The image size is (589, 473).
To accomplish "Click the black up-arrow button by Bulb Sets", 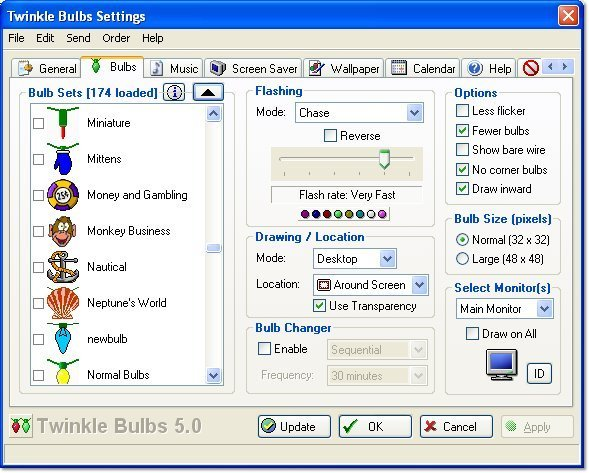I will pyautogui.click(x=208, y=92).
